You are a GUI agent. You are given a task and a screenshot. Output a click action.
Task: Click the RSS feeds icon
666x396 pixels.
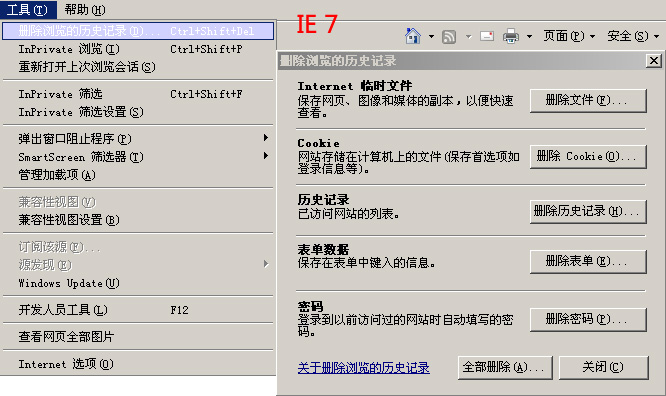[449, 37]
